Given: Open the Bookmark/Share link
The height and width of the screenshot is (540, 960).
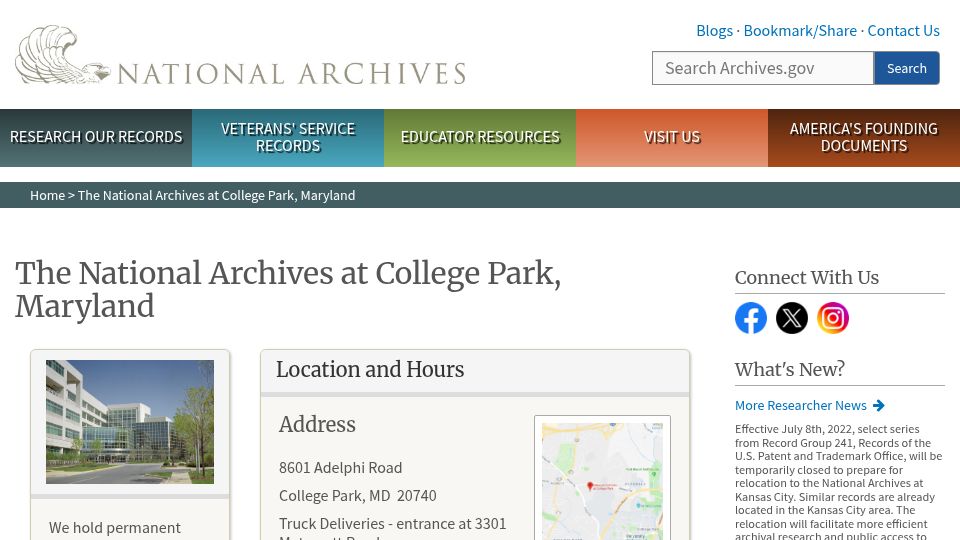Looking at the screenshot, I should [x=800, y=31].
